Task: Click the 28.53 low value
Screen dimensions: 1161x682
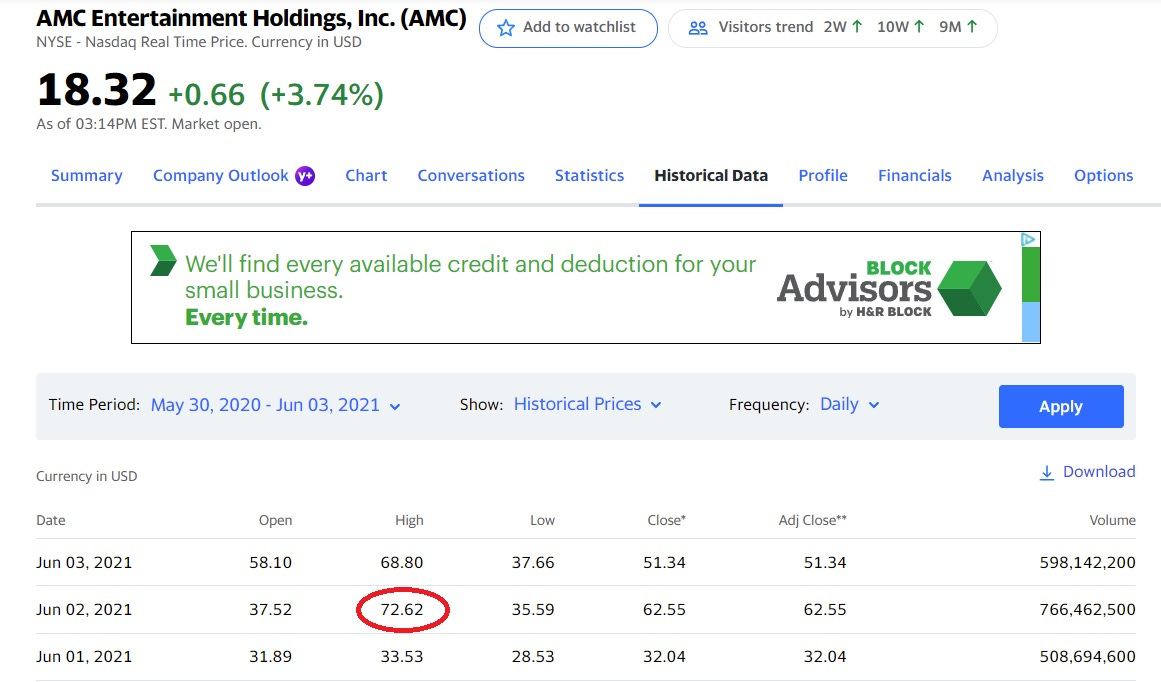Action: 533,657
